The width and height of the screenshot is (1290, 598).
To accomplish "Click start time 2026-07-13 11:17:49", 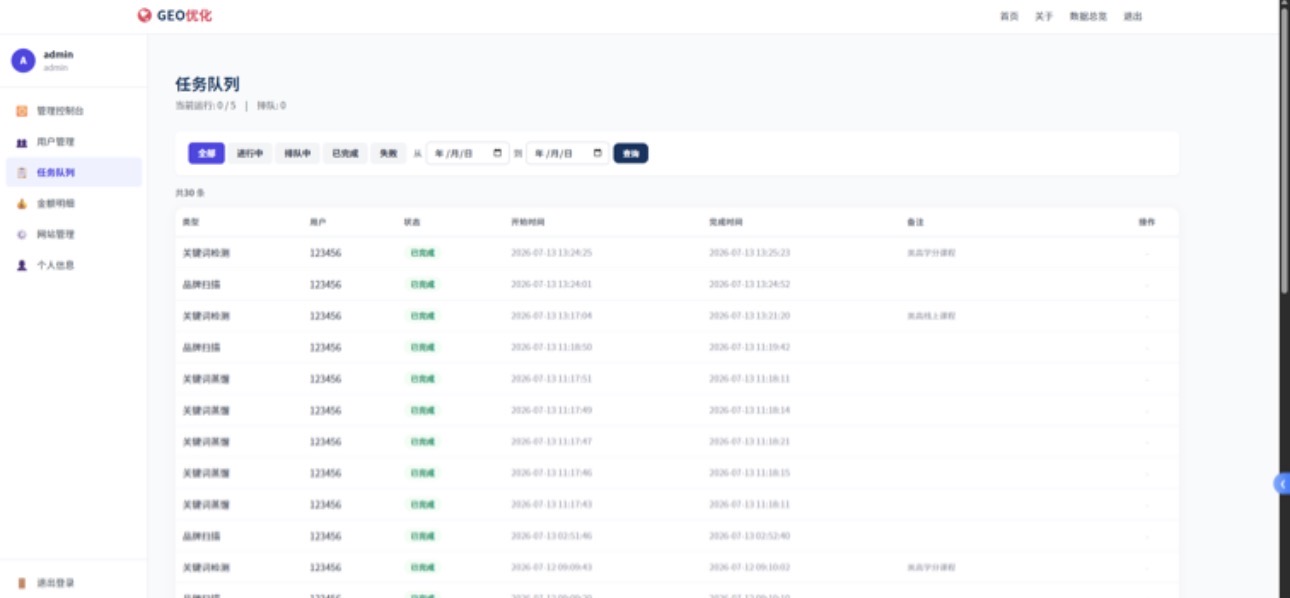I will pos(551,410).
